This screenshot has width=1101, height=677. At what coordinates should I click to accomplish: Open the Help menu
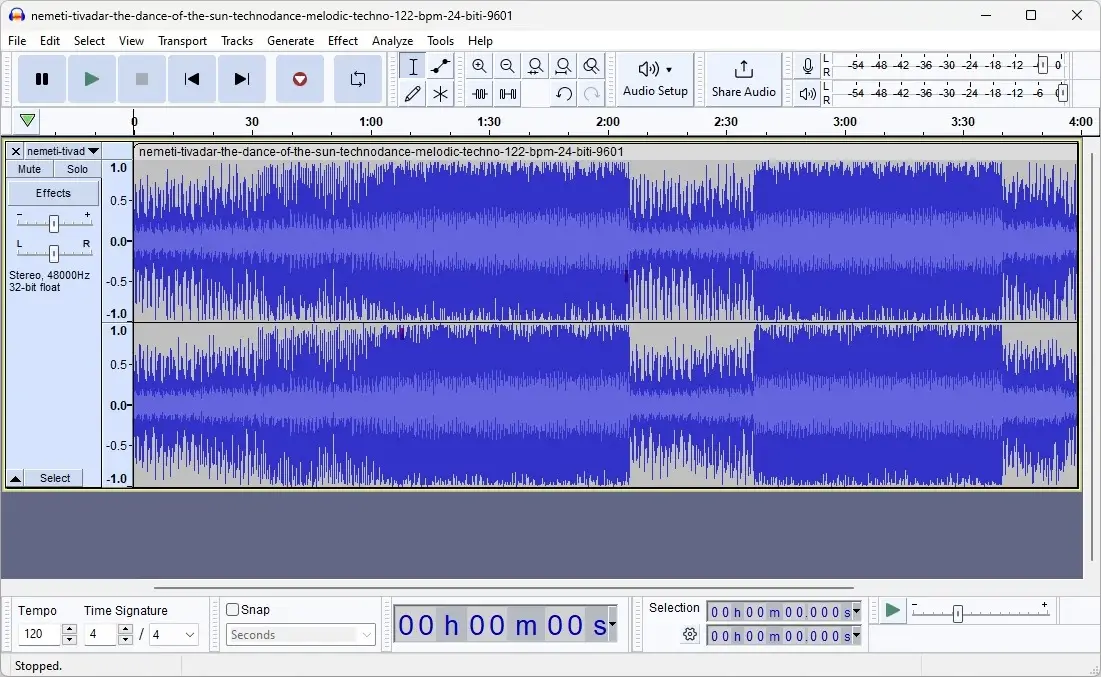click(480, 41)
